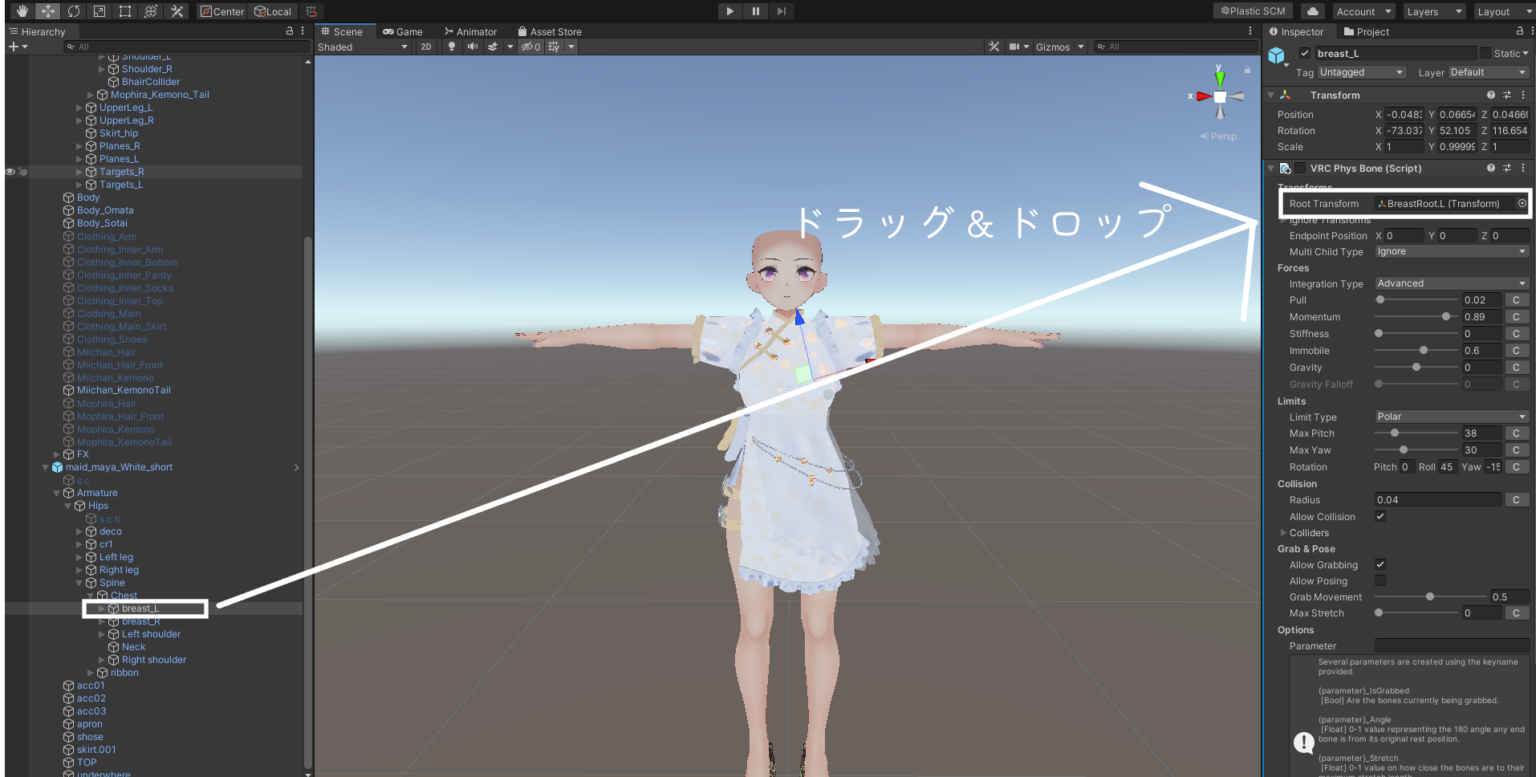
Task: Switch to the Rotate tool
Action: [73, 11]
